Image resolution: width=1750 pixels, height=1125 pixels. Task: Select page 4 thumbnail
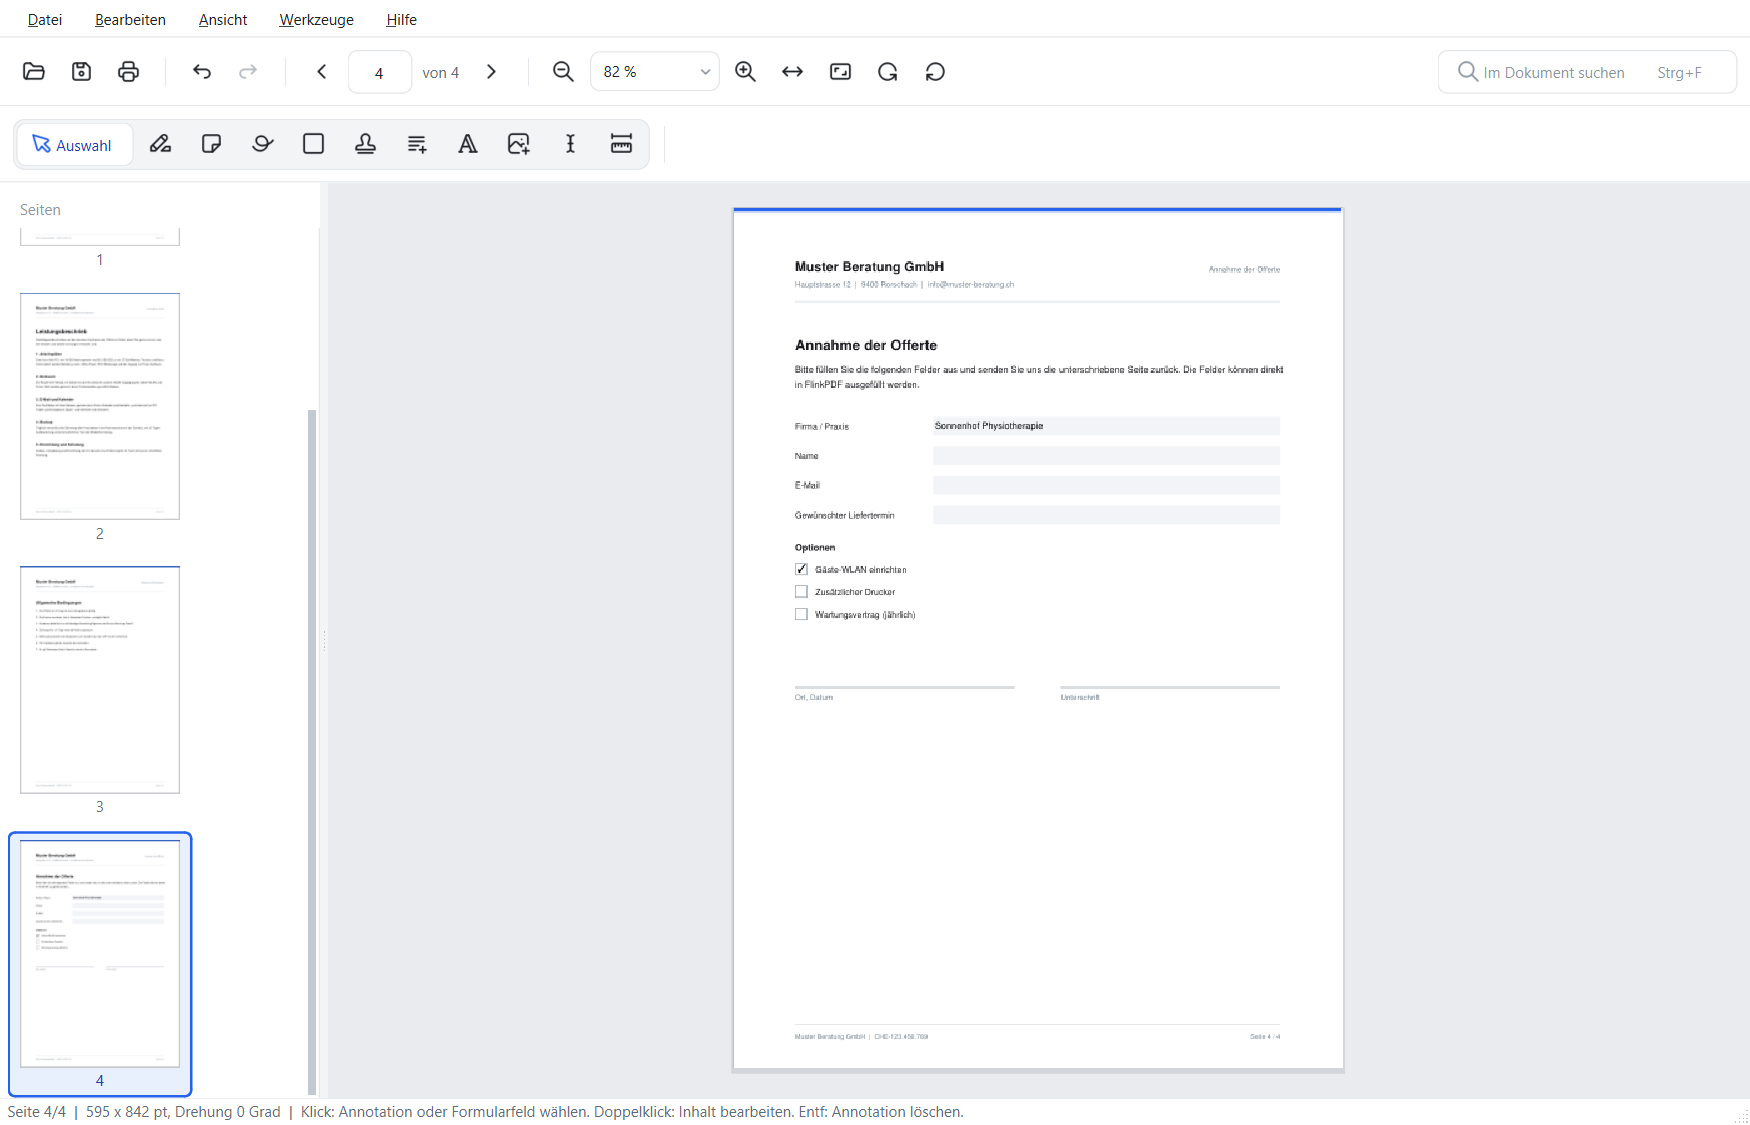[100, 953]
